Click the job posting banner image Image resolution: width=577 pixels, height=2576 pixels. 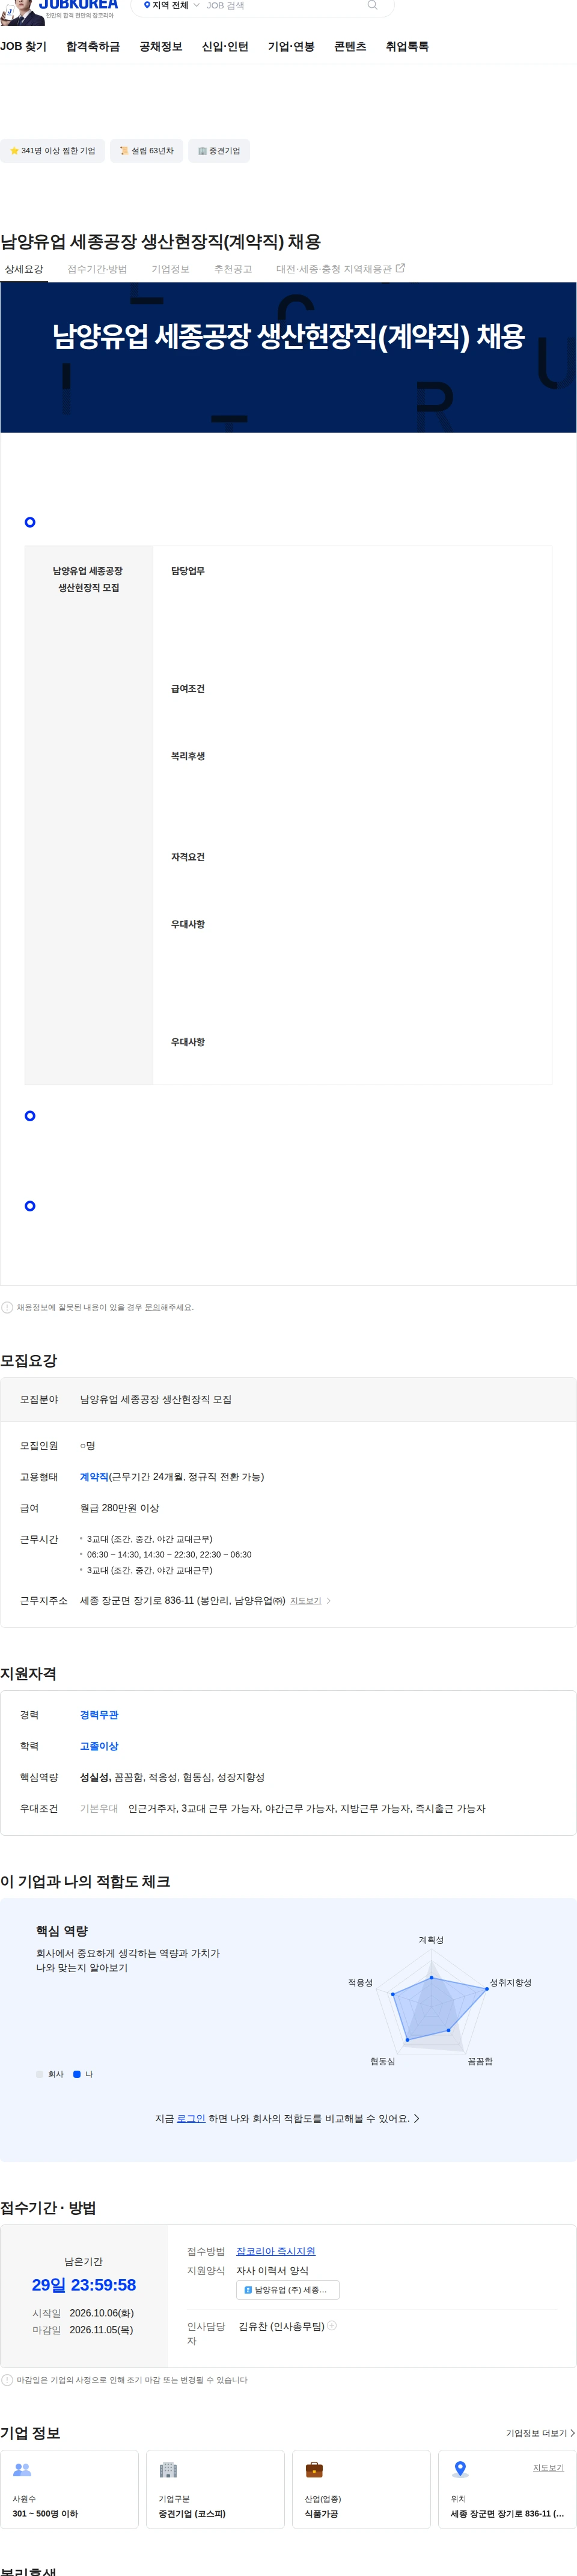point(288,357)
